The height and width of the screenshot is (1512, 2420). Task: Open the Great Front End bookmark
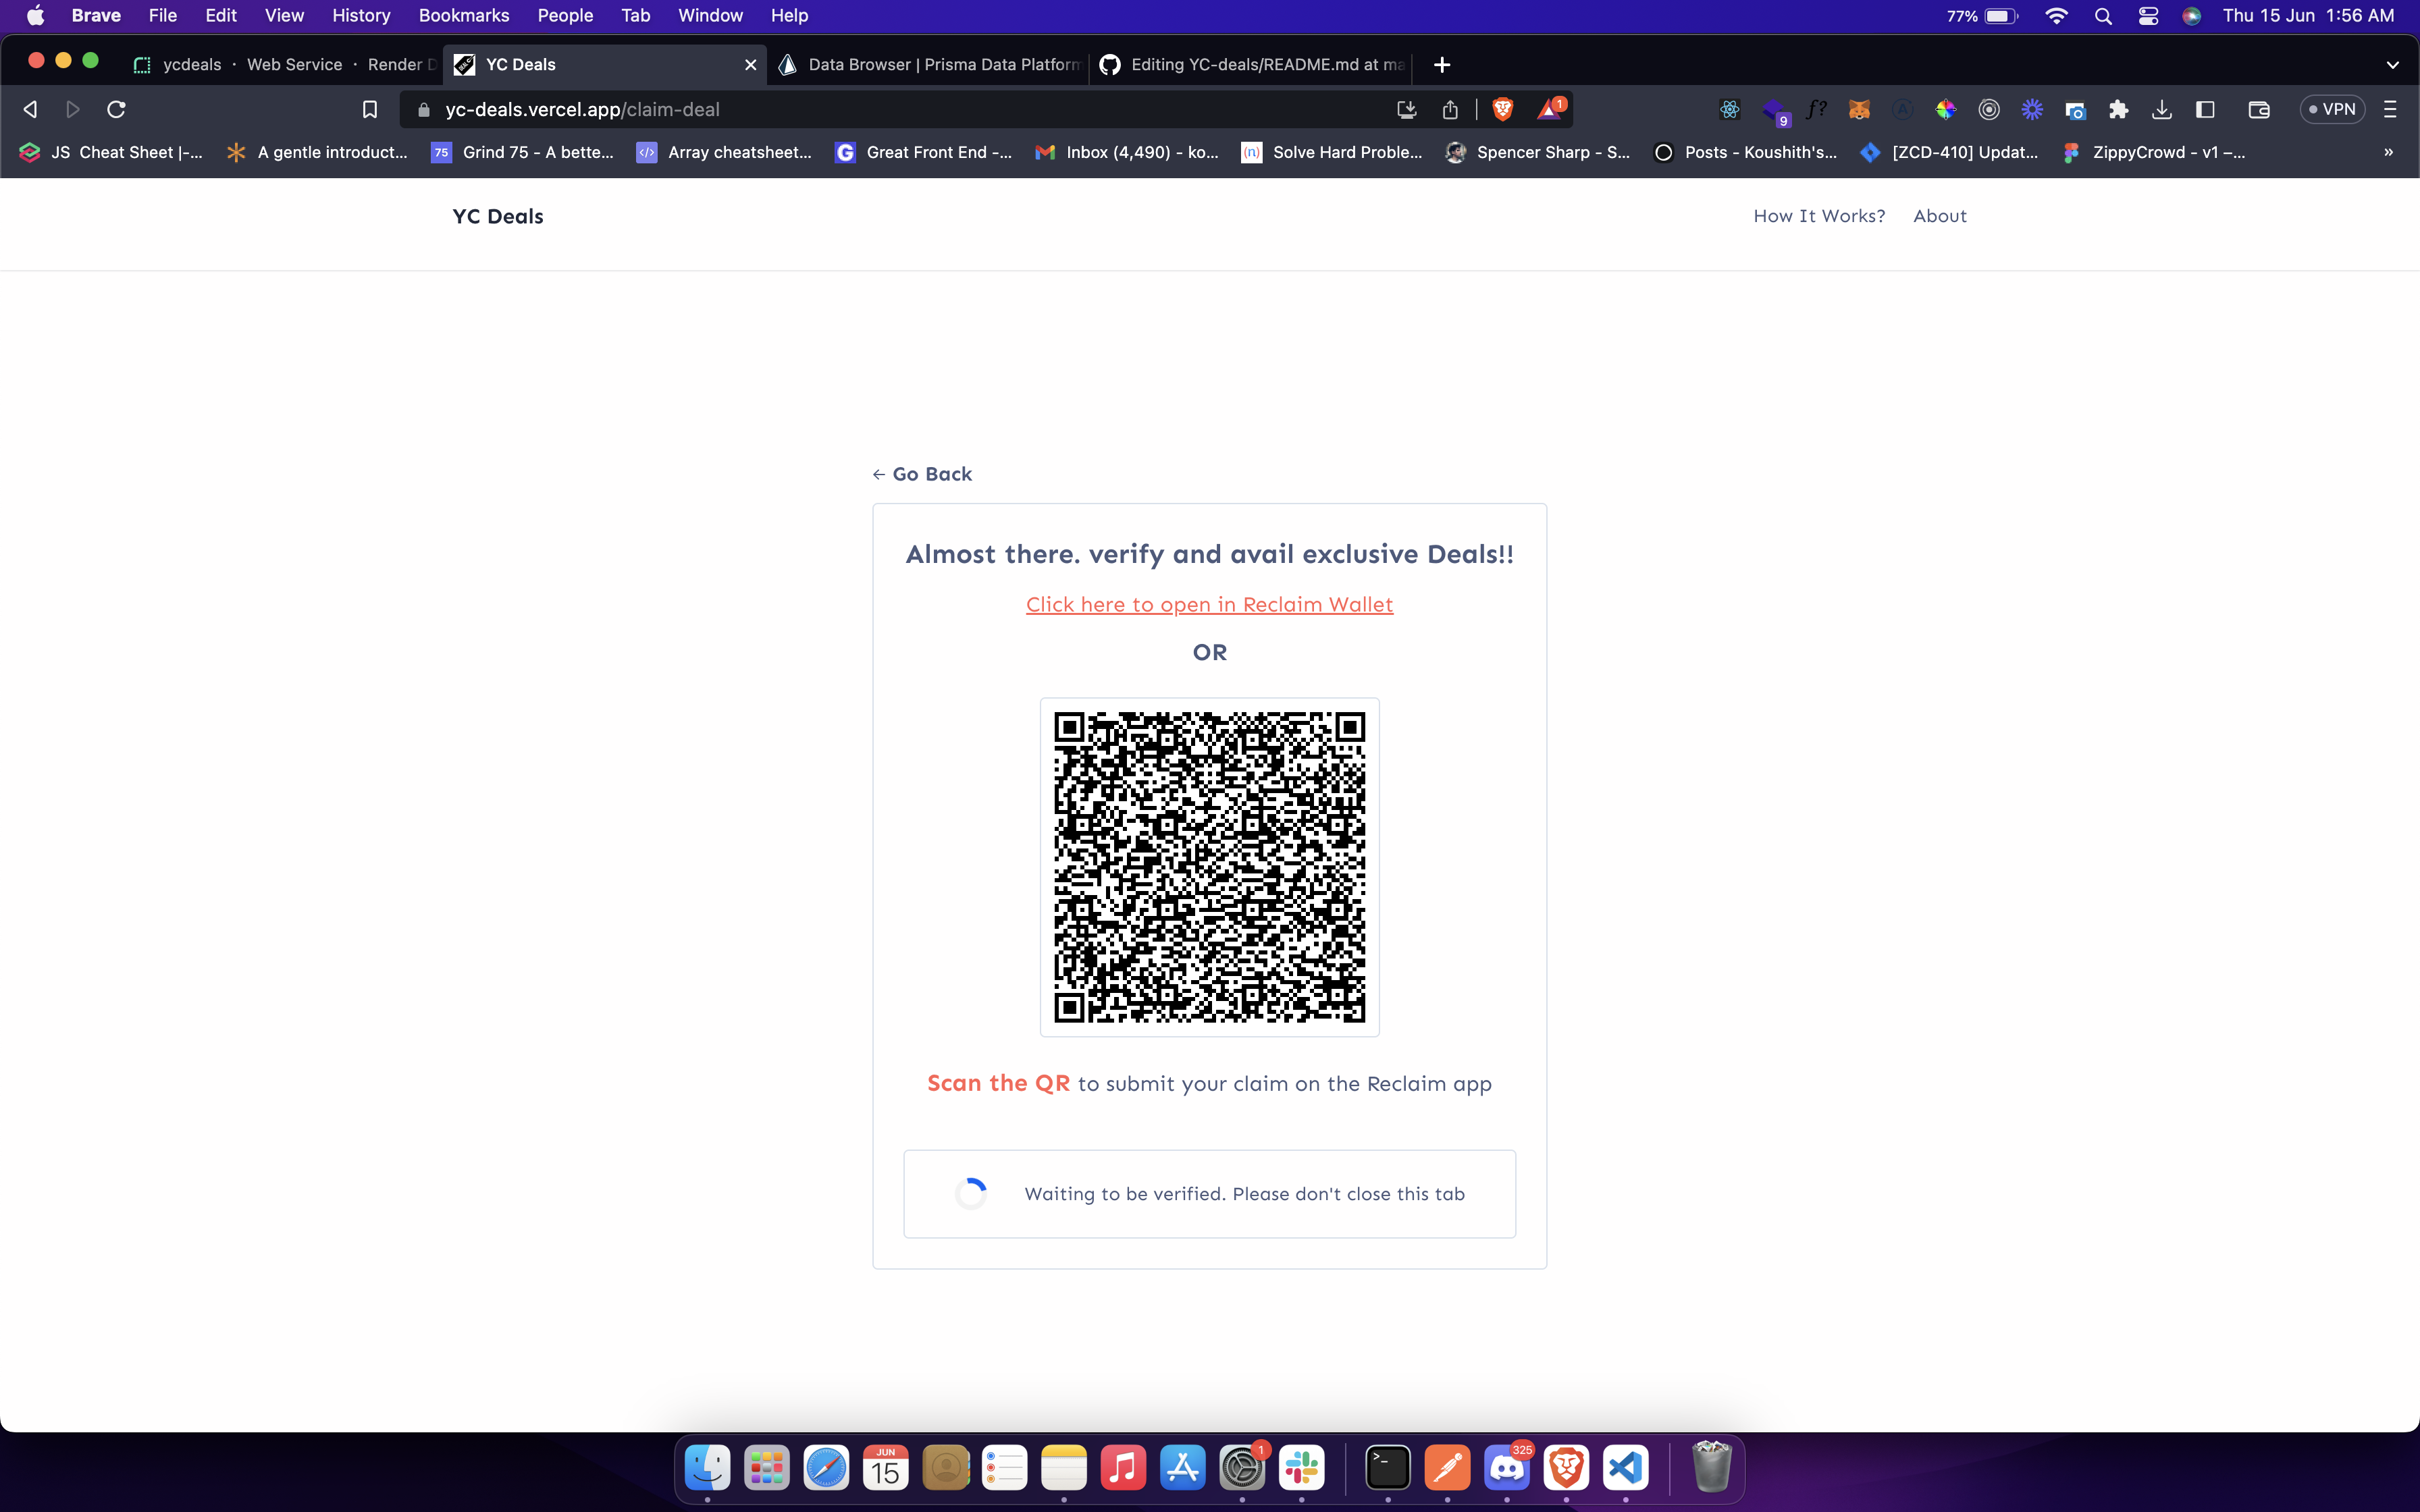pos(924,152)
